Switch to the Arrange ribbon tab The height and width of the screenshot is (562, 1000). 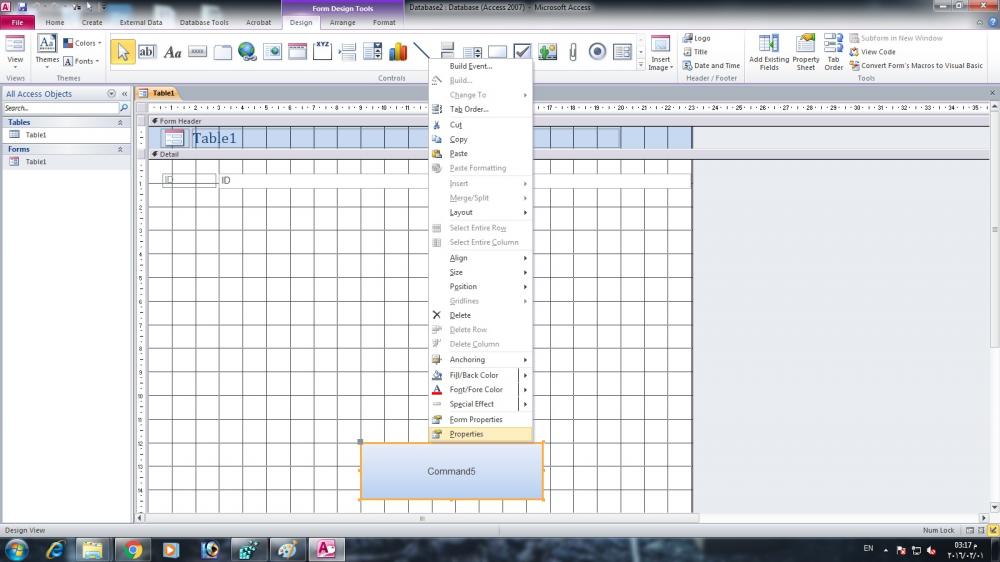(342, 22)
